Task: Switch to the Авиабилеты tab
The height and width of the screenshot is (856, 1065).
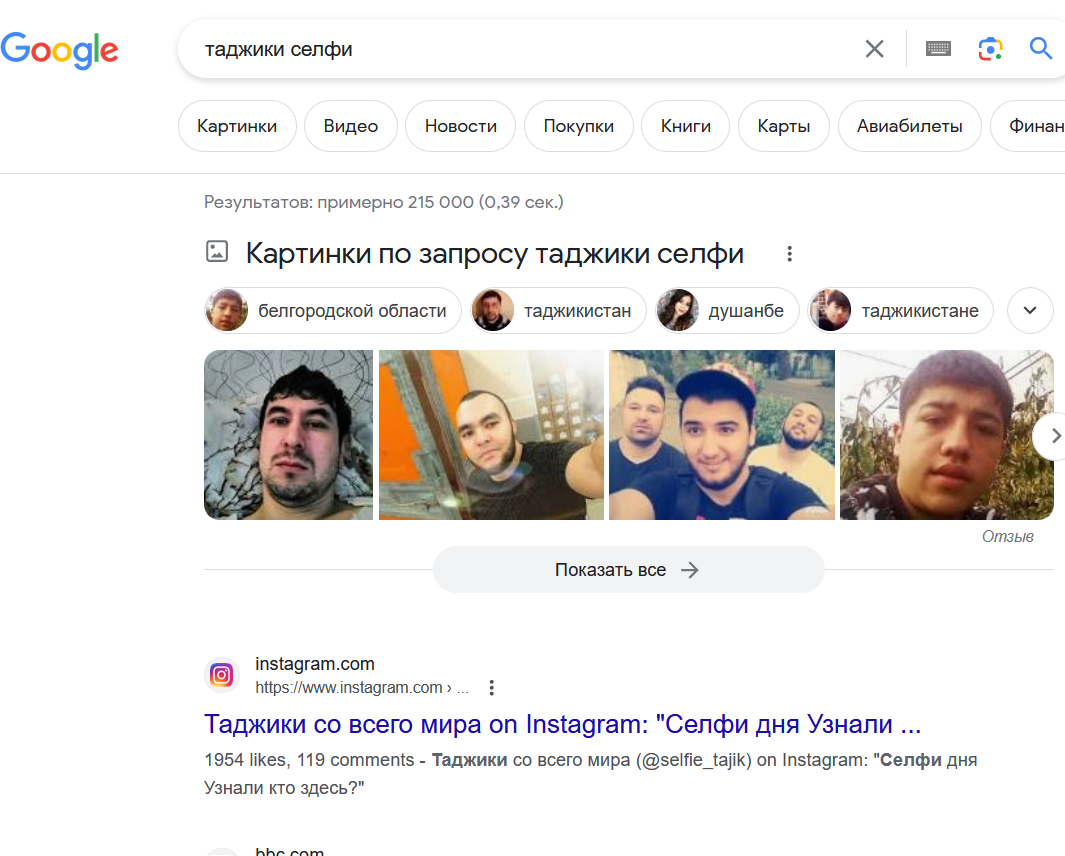Action: click(909, 126)
